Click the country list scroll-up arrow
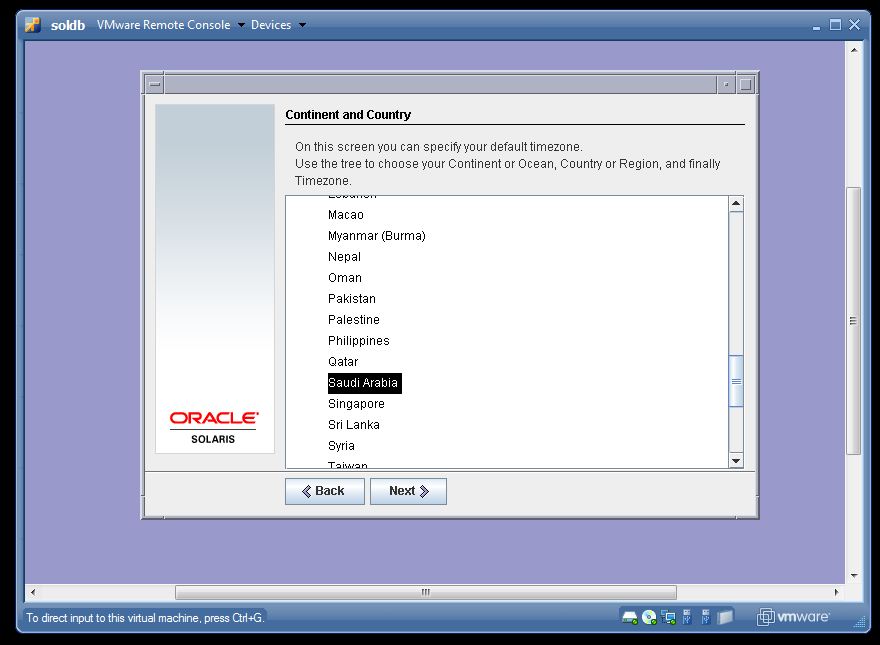The height and width of the screenshot is (645, 880). coord(736,202)
